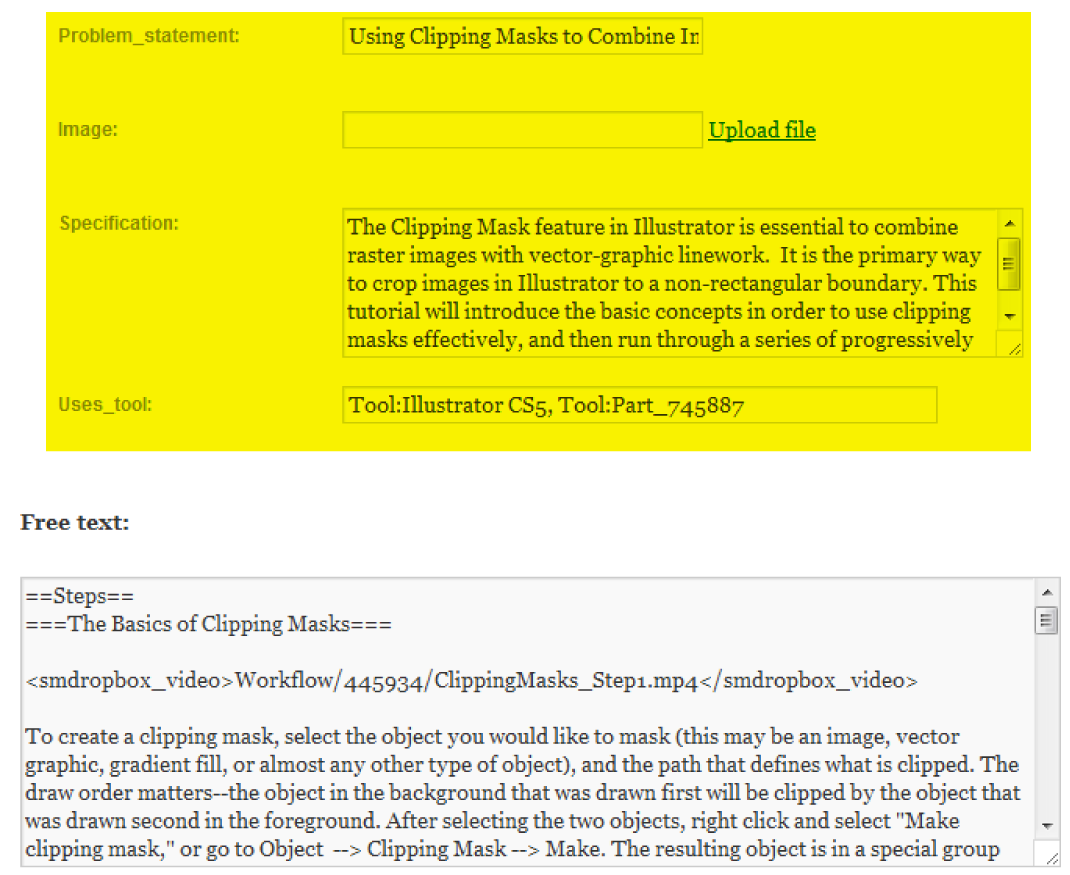This screenshot has width=1070, height=875.
Task: Click the Specification scrollbar thumb
Action: click(1009, 263)
